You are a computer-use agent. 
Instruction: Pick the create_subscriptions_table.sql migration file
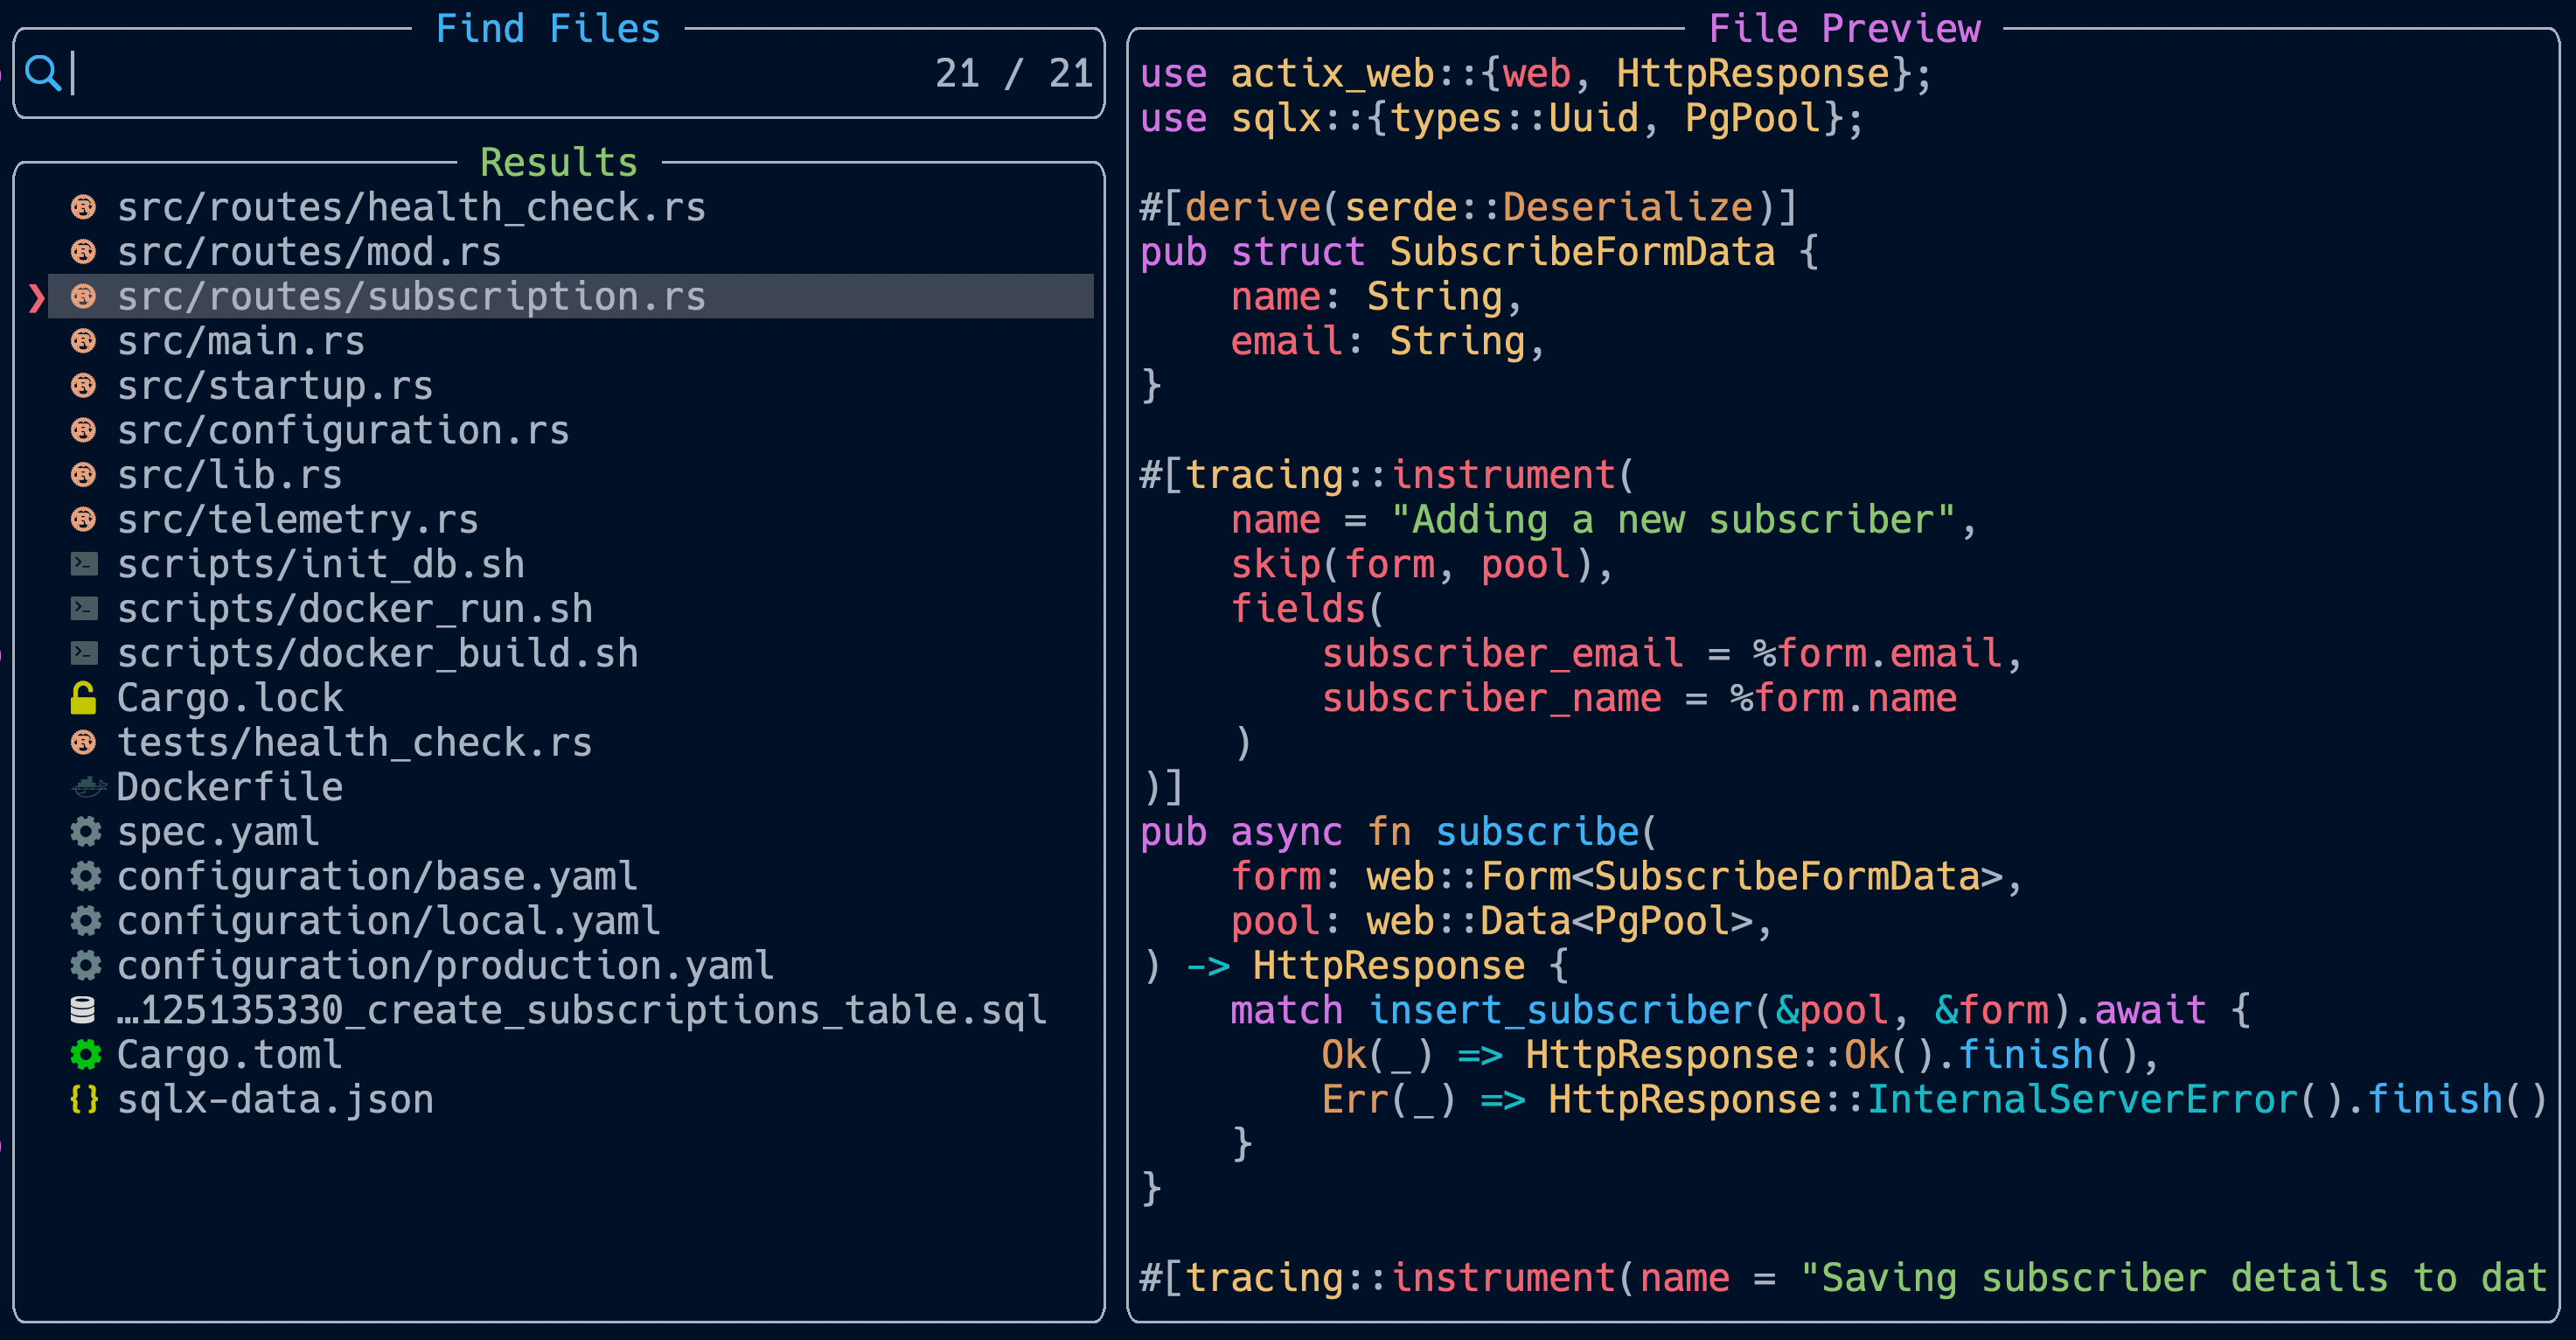pyautogui.click(x=571, y=1010)
